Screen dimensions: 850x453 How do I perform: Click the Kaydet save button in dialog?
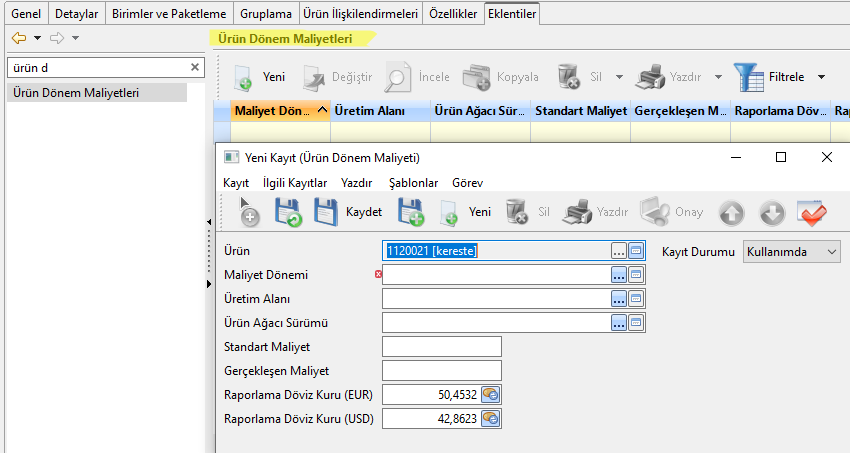tap(349, 212)
